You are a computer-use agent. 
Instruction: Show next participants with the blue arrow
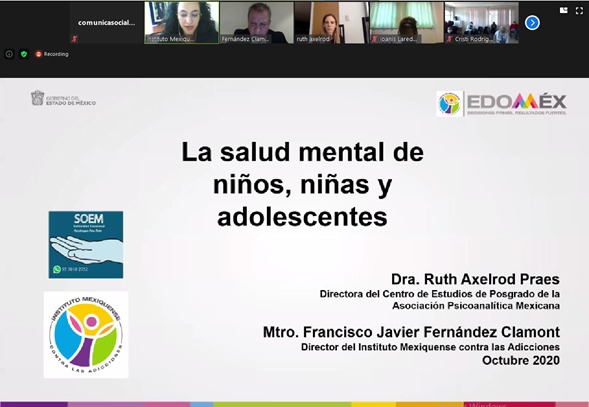click(x=532, y=23)
